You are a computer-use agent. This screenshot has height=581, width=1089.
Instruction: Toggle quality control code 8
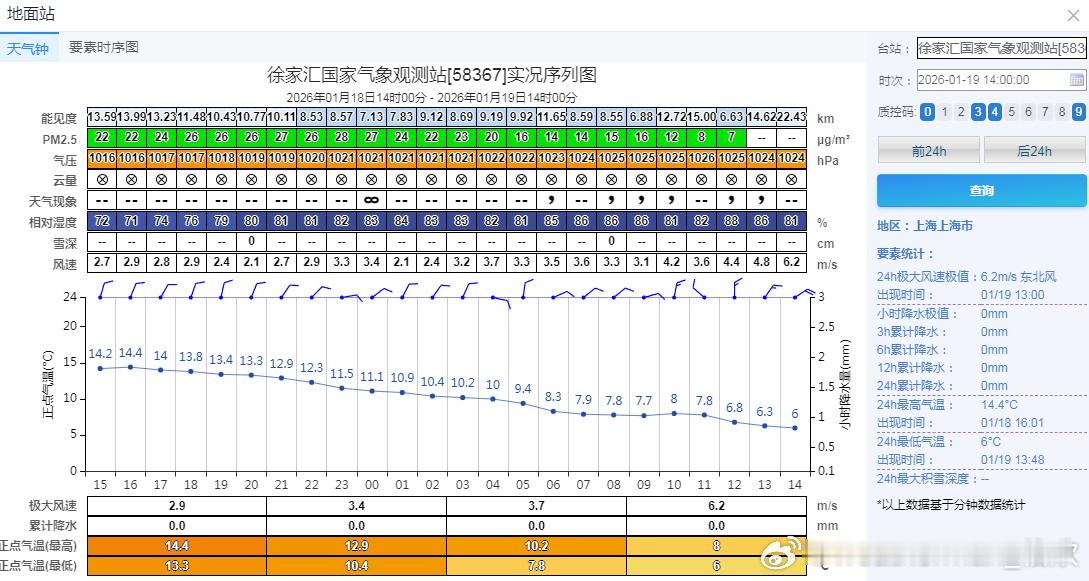point(1062,112)
